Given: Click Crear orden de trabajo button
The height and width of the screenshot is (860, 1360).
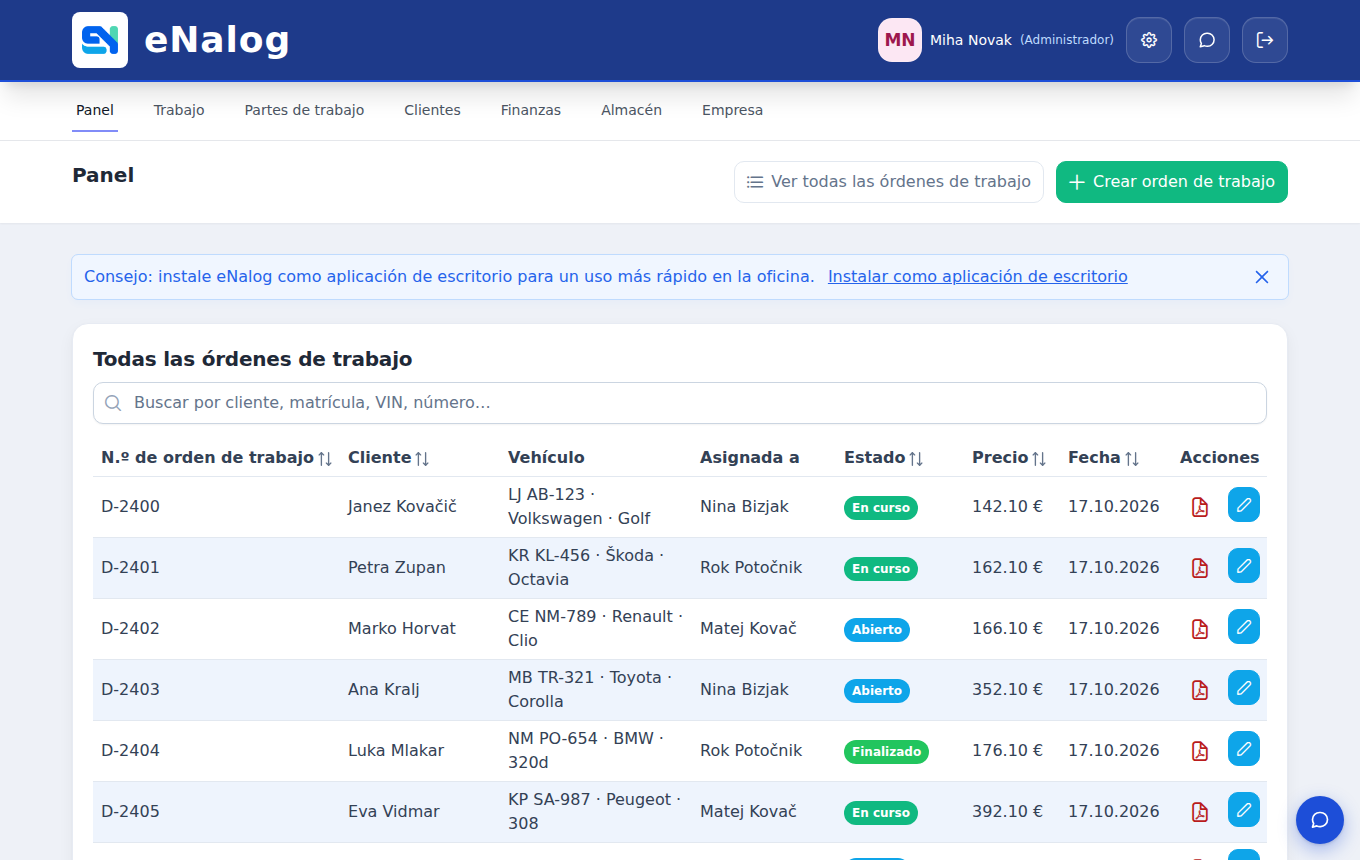Looking at the screenshot, I should point(1172,182).
